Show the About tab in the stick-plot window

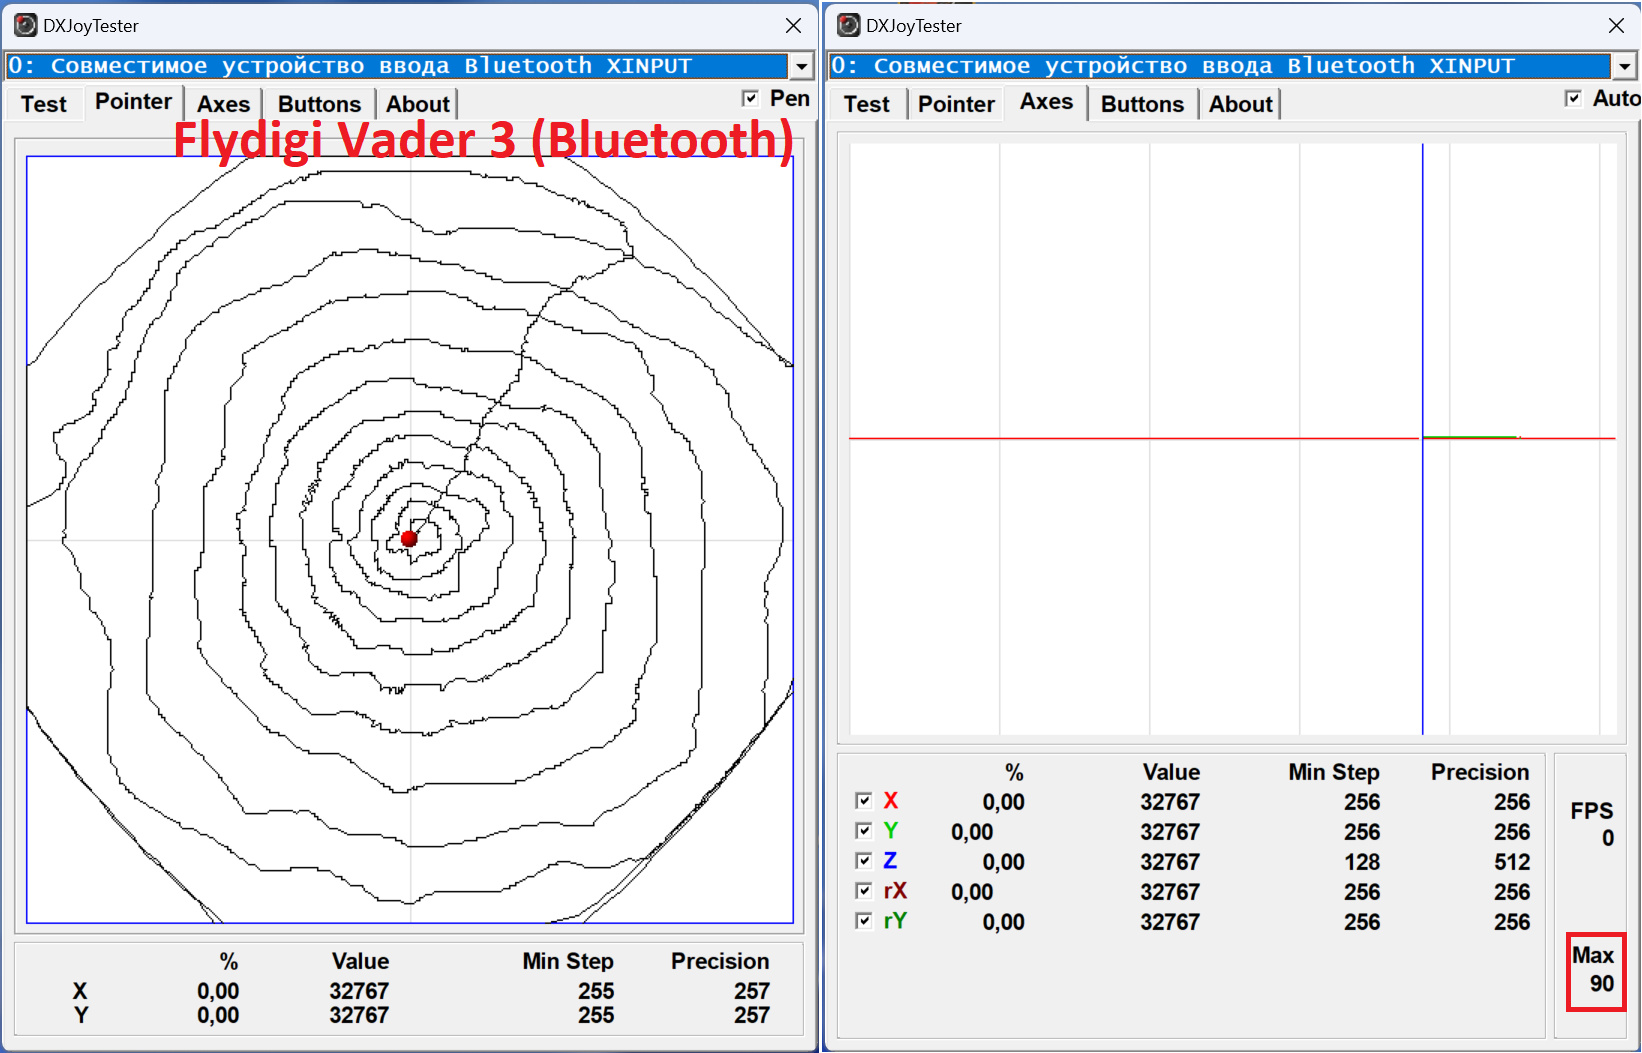click(x=418, y=104)
